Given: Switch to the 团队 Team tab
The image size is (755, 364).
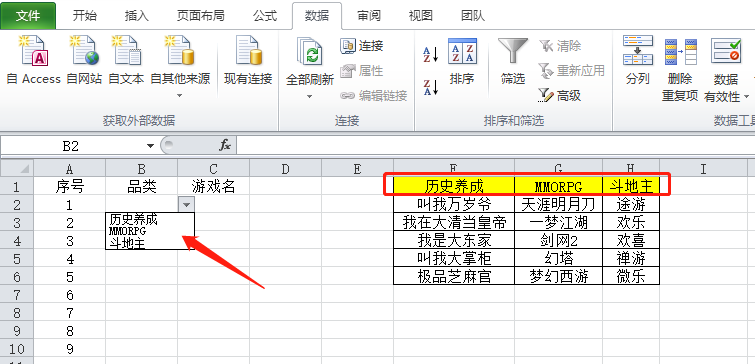Looking at the screenshot, I should tap(472, 15).
